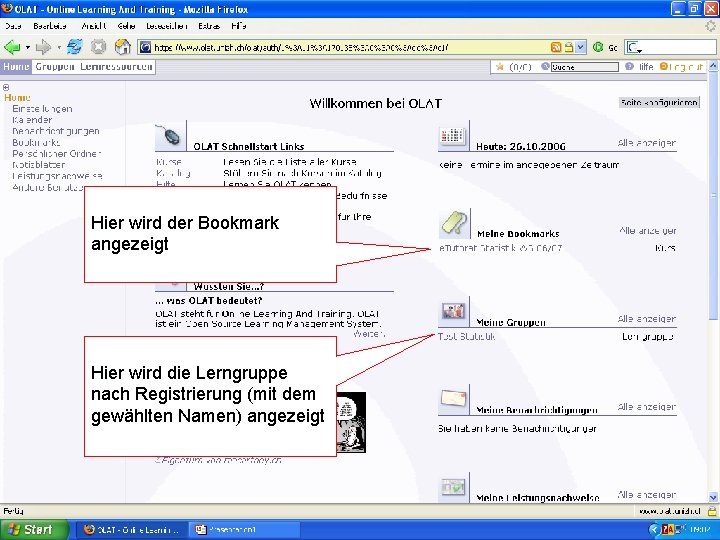Click the cartoon comic thumbnail
720x540 pixels.
351,422
